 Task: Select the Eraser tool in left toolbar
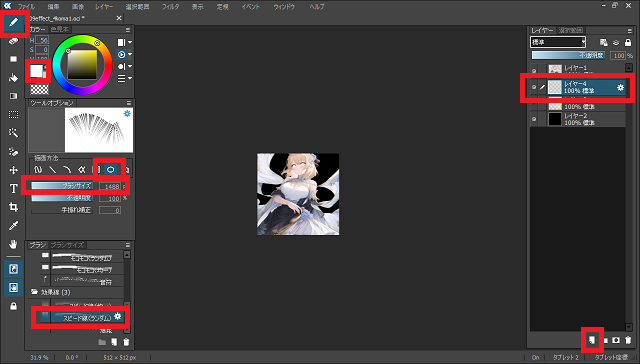coord(13,41)
